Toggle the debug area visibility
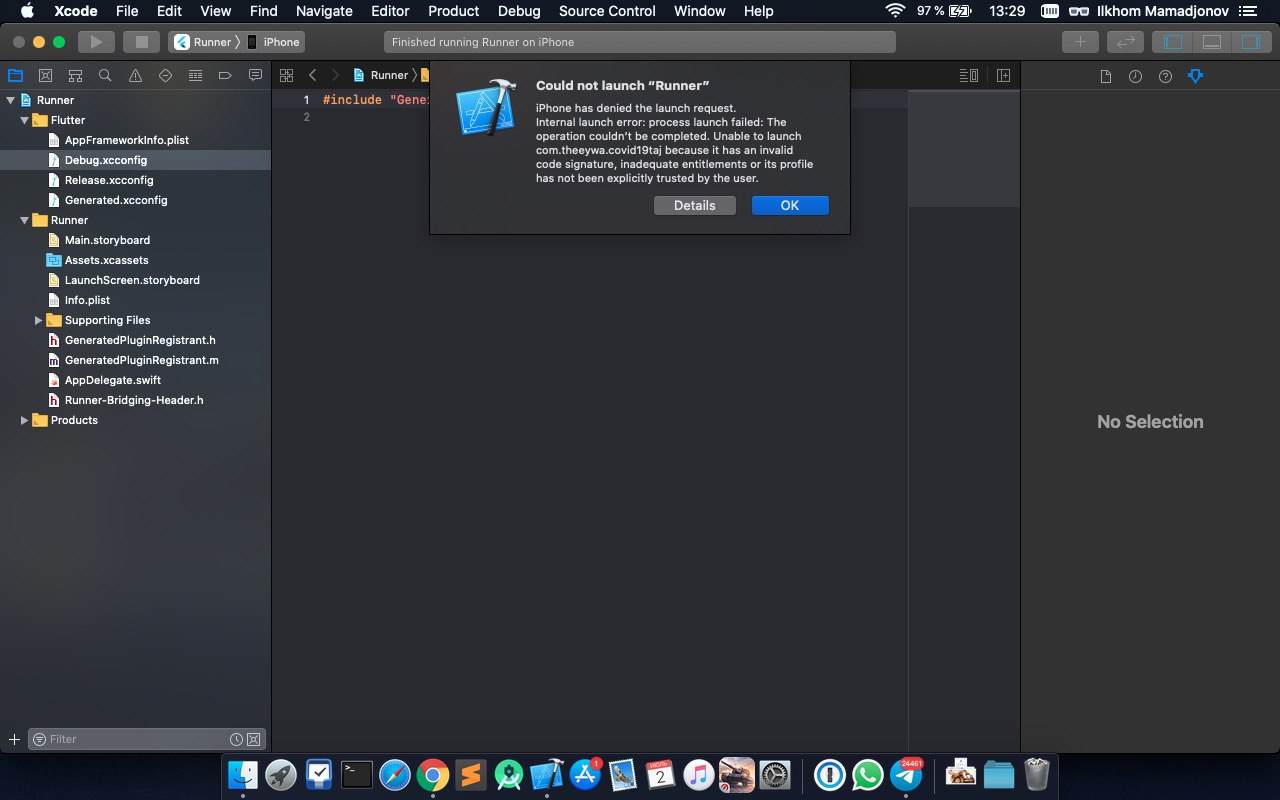Viewport: 1280px width, 800px height. point(1212,42)
